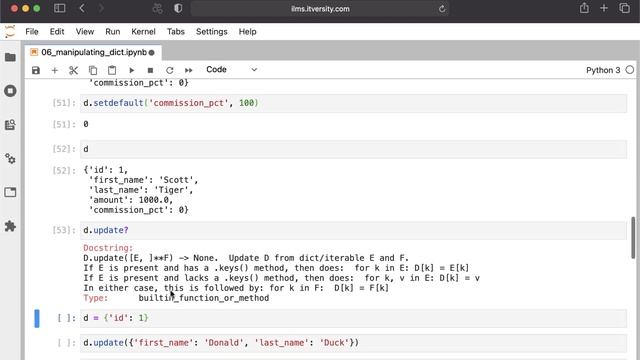Interrupt the kernel with the stop icon

[150, 70]
